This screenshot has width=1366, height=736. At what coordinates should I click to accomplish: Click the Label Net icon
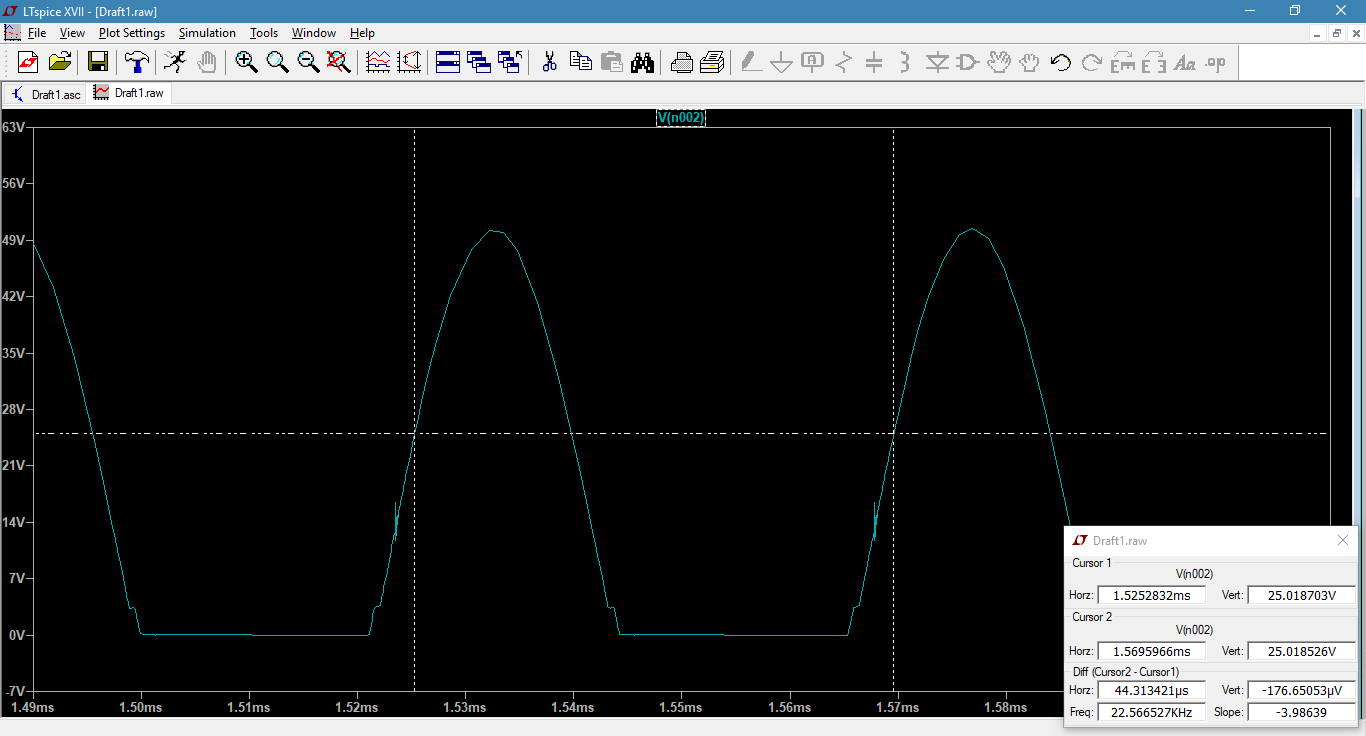(813, 62)
